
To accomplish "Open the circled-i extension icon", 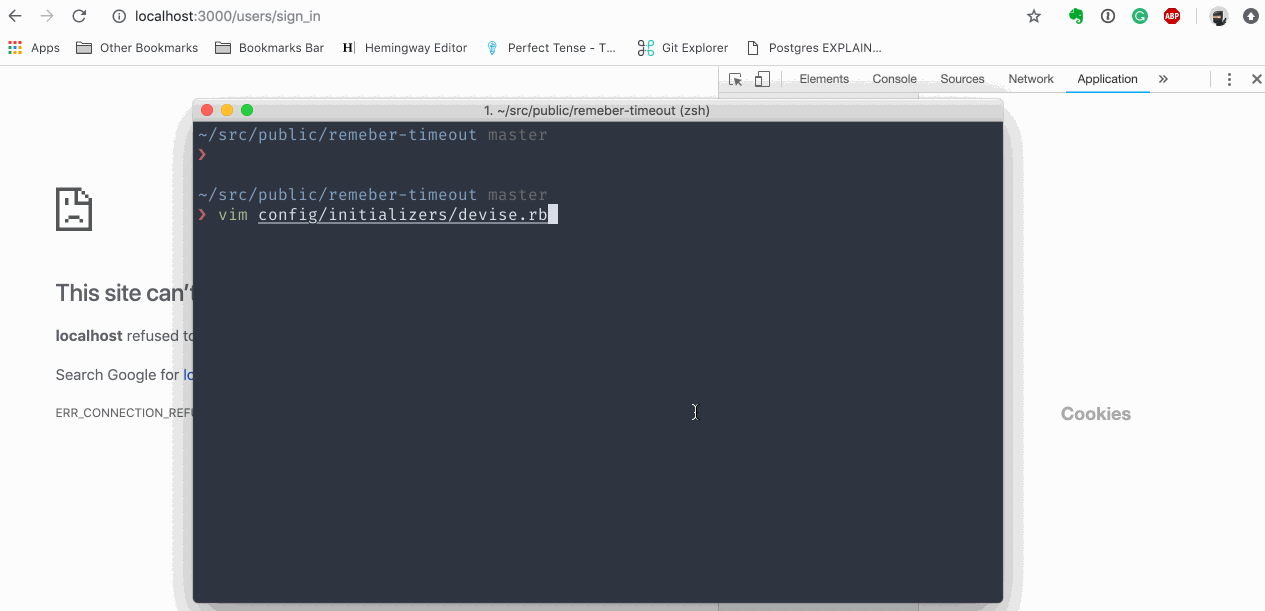I will [1108, 16].
